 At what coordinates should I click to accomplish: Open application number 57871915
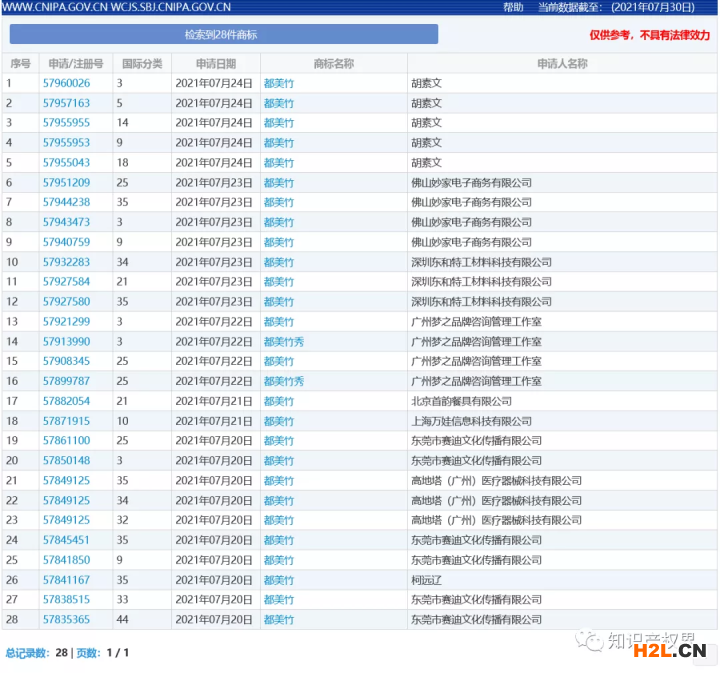(x=66, y=421)
